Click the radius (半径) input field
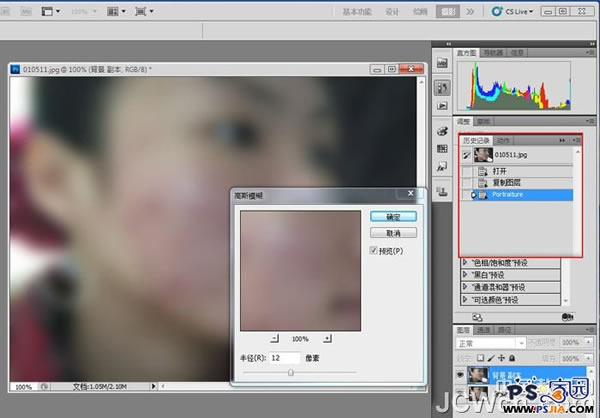 285,357
